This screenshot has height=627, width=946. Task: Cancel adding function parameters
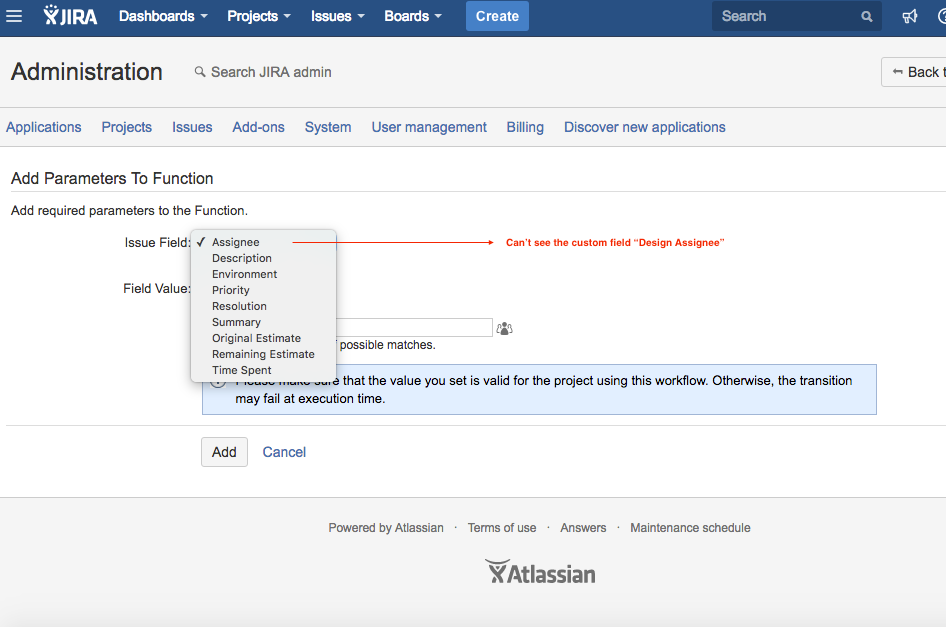[x=284, y=452]
